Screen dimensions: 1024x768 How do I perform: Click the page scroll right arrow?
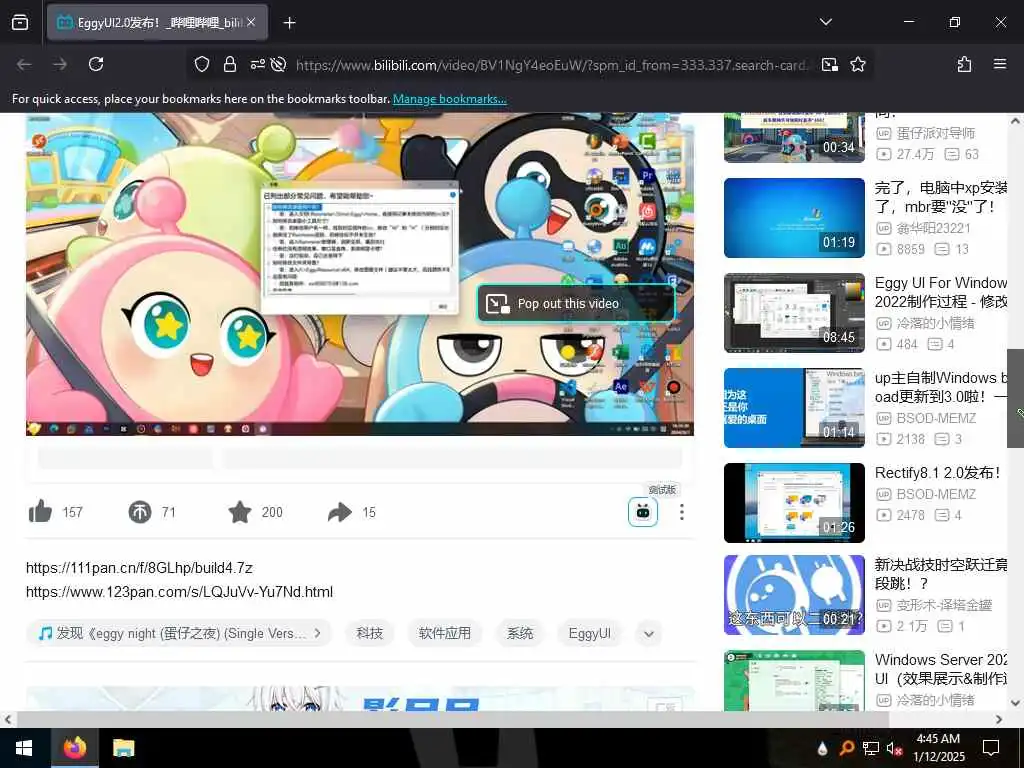[999, 719]
